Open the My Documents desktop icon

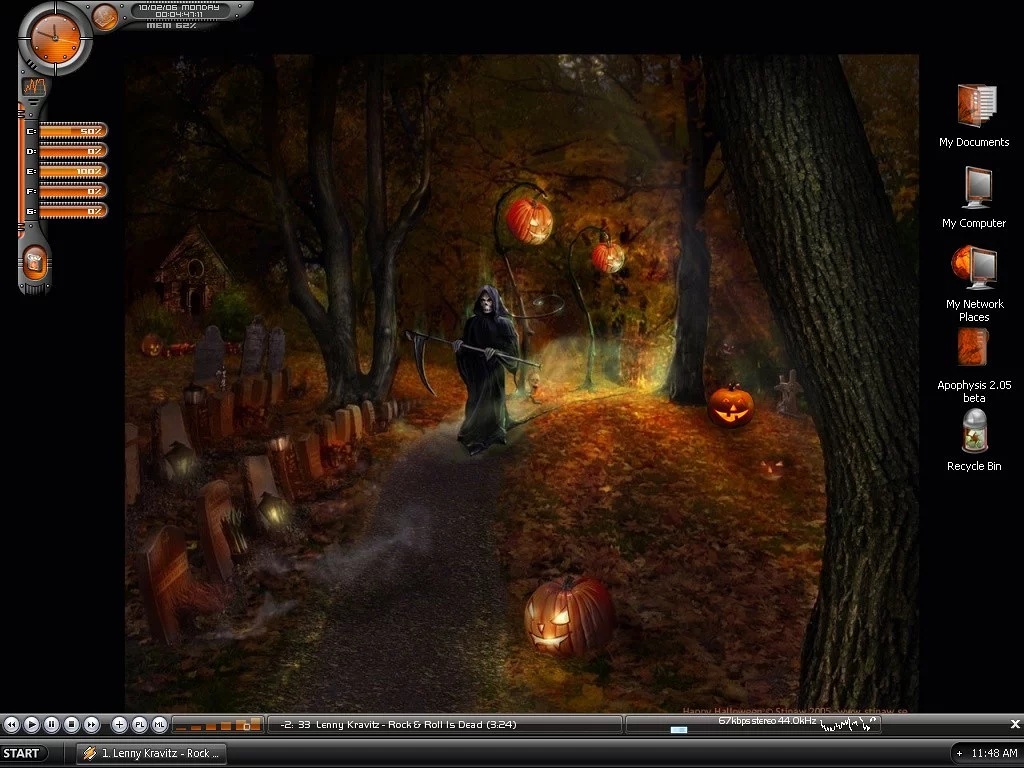coord(975,107)
